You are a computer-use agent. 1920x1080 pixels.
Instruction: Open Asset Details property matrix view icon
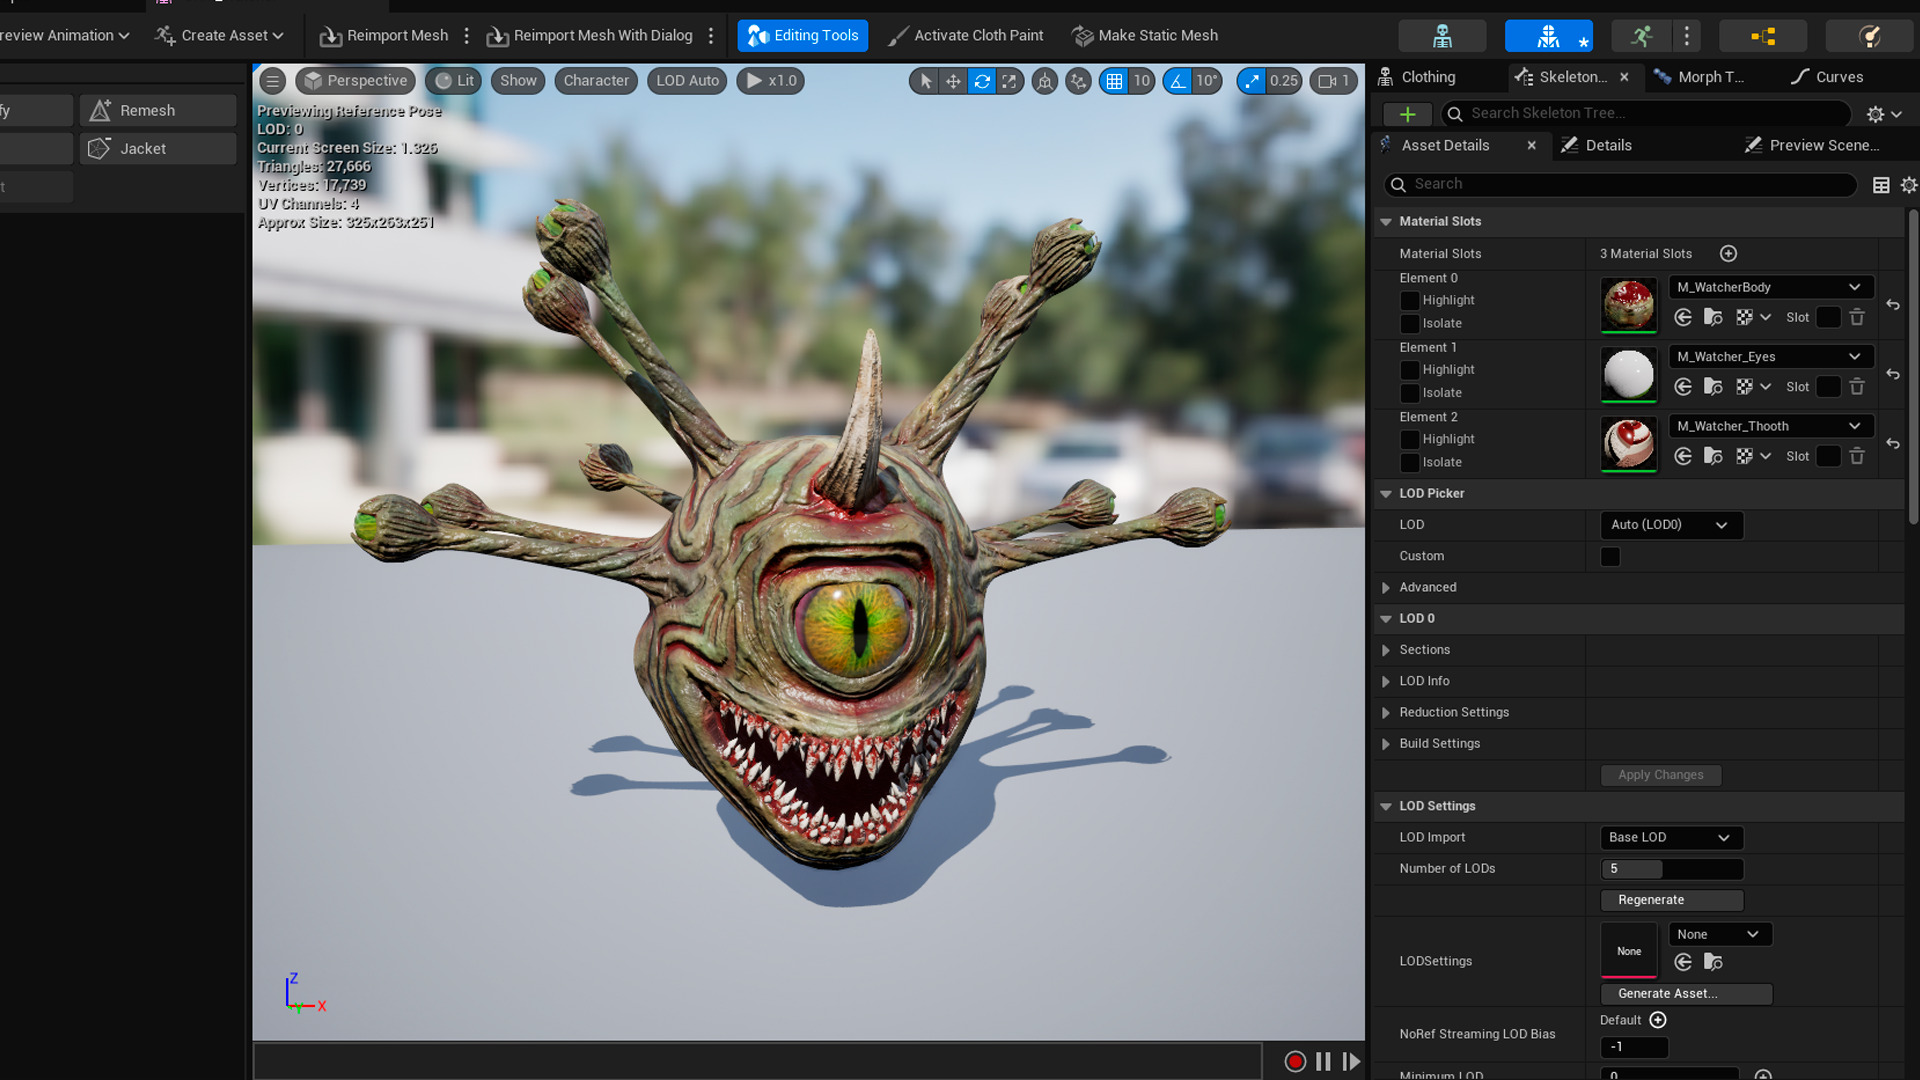pyautogui.click(x=1881, y=185)
